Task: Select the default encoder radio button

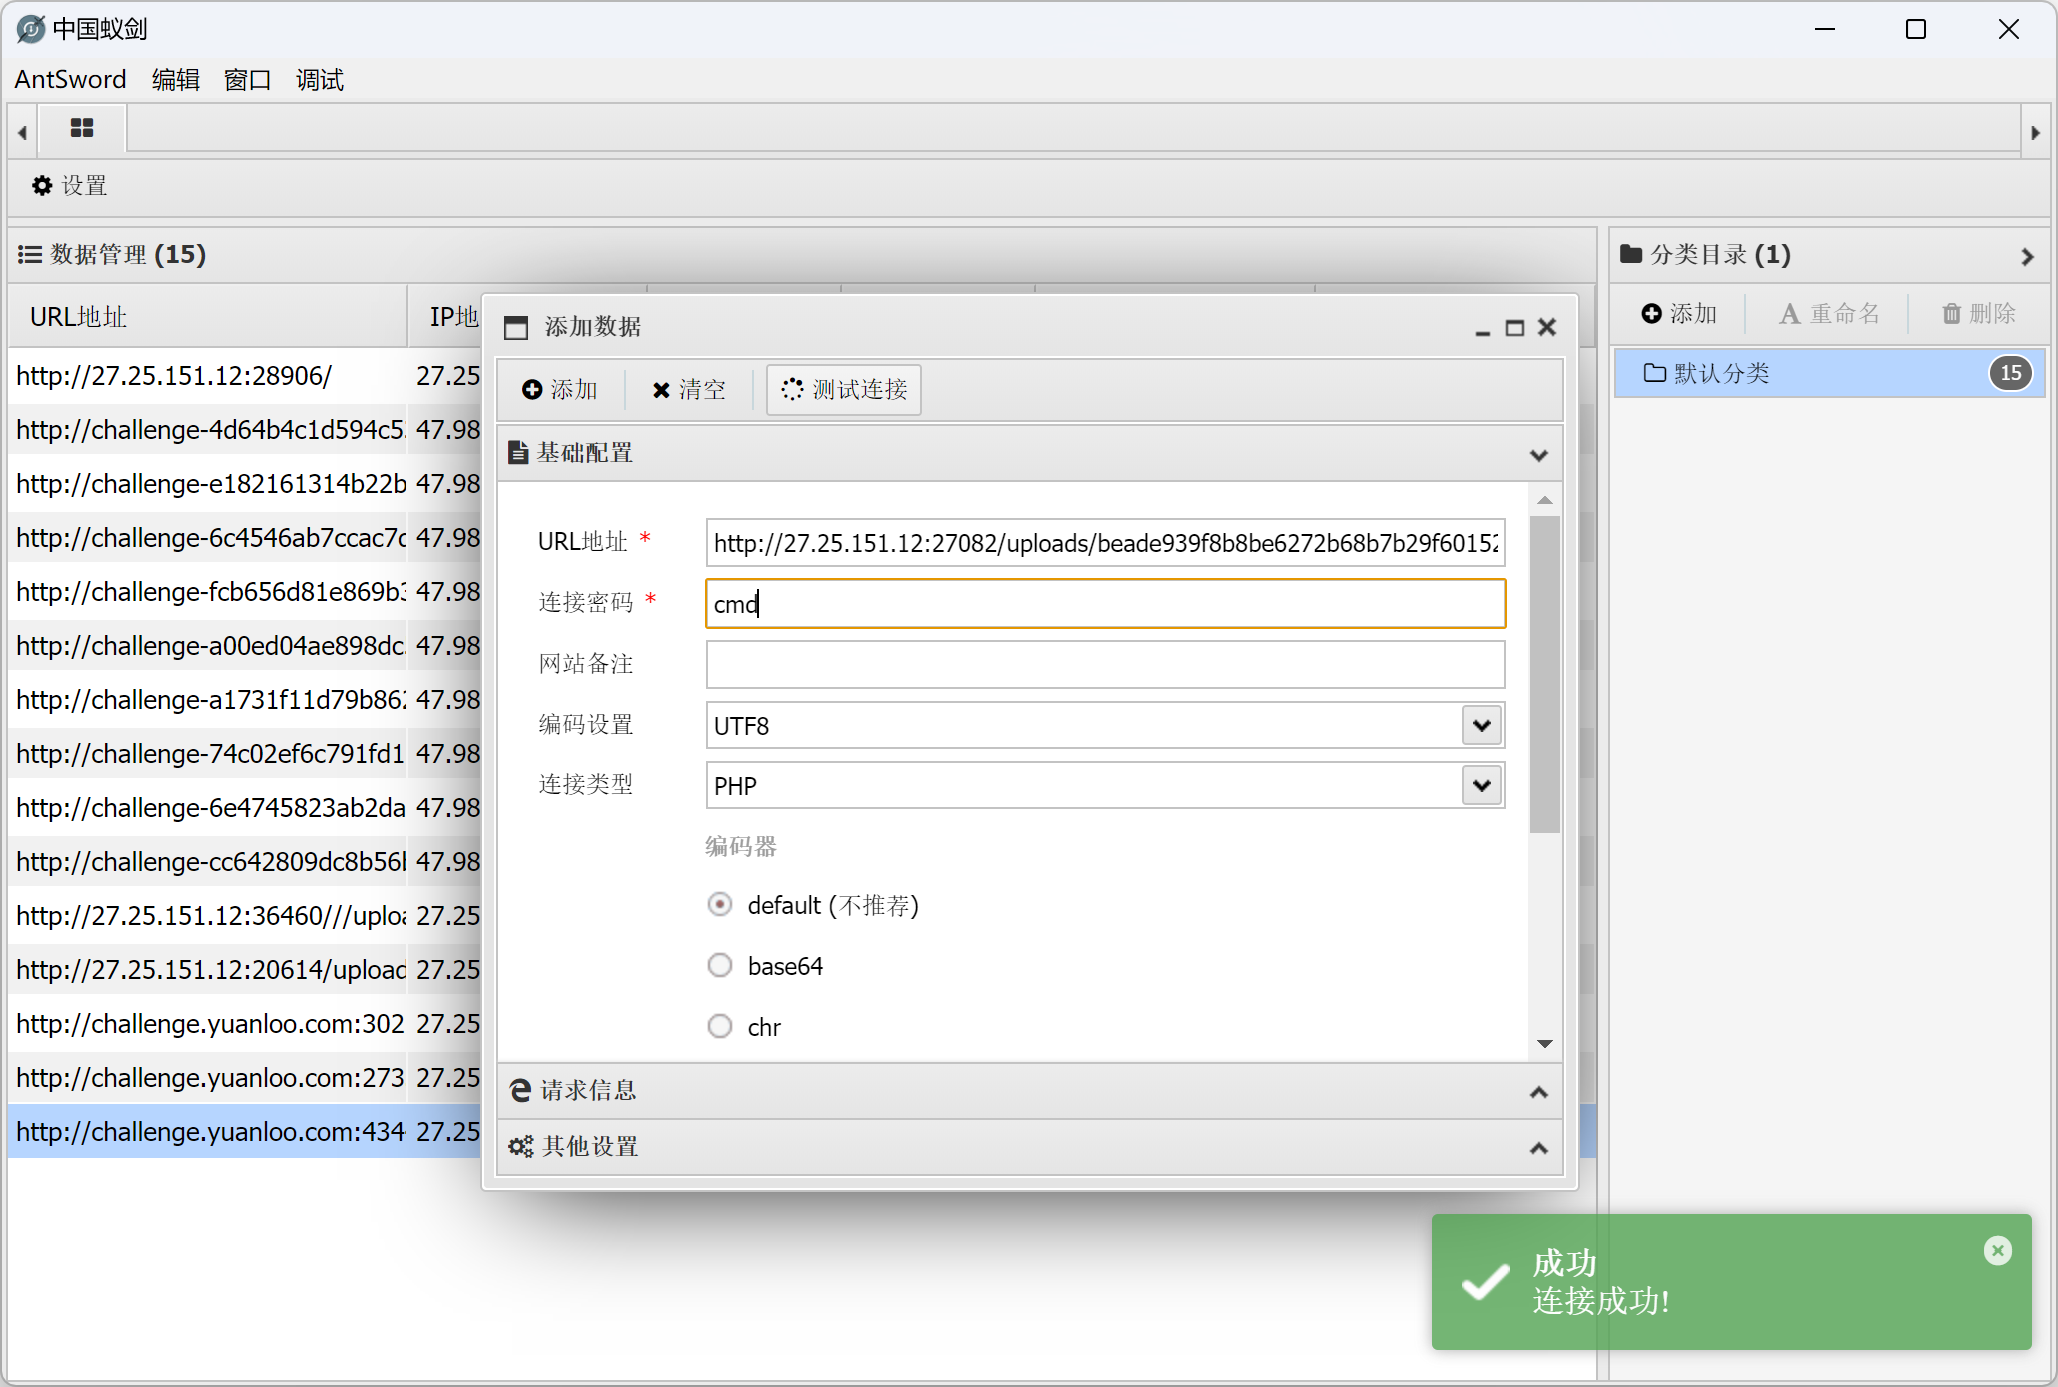Action: click(x=720, y=905)
